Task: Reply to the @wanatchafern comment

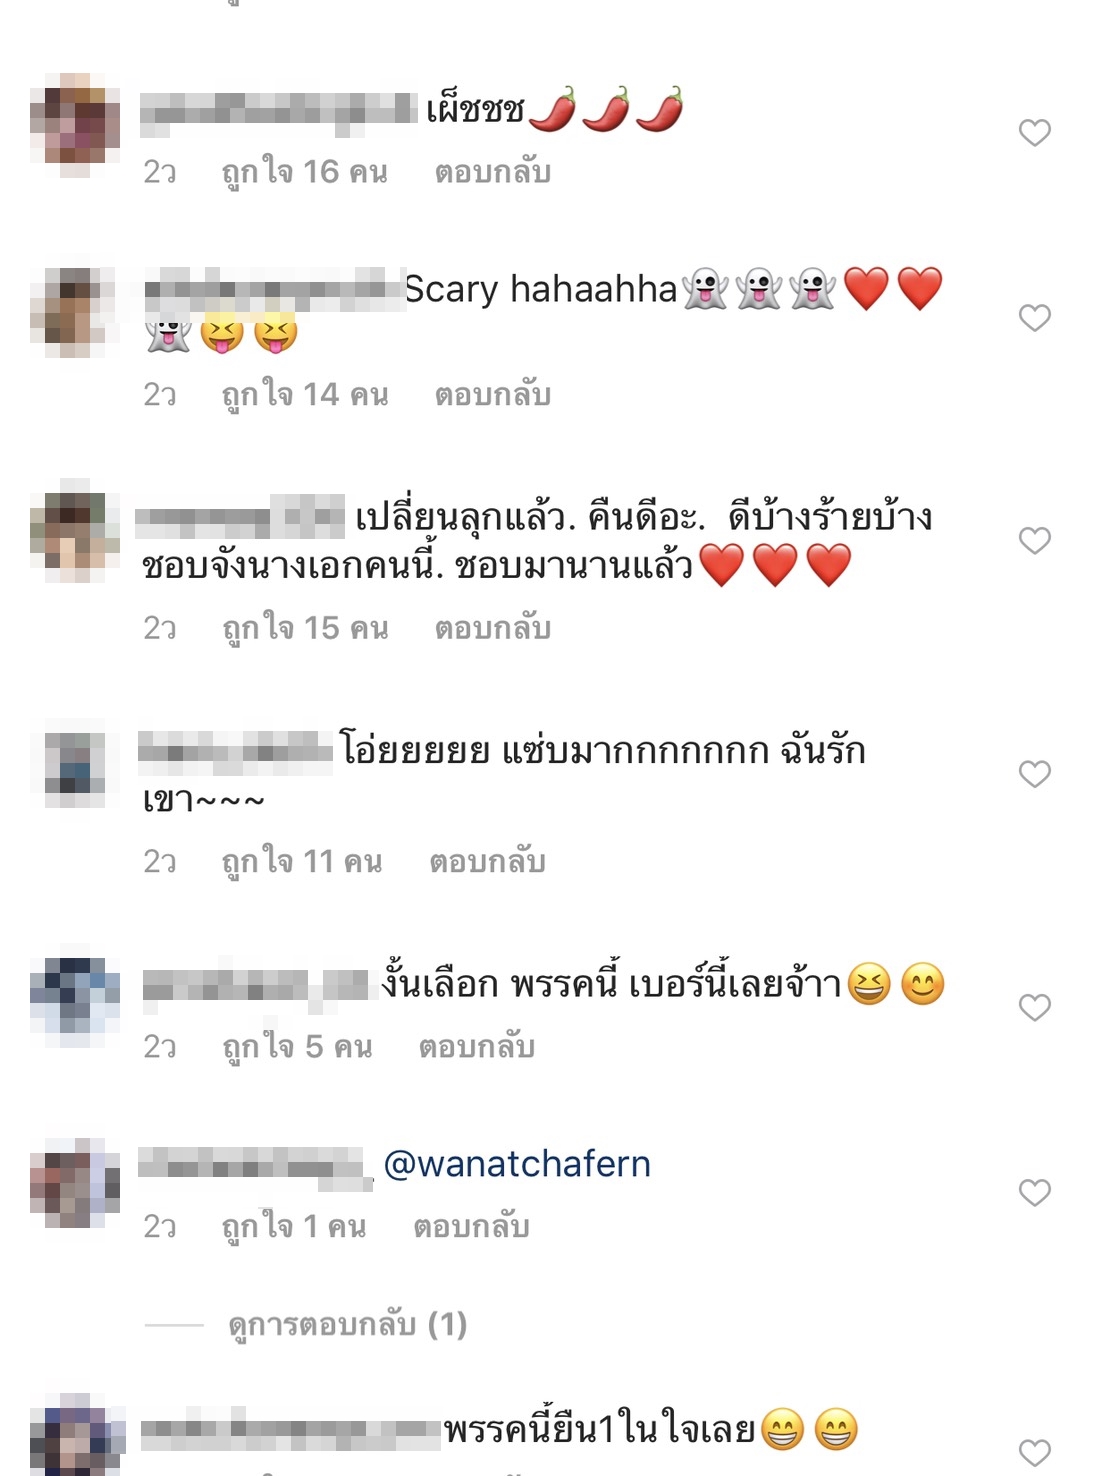Action: pyautogui.click(x=472, y=1227)
